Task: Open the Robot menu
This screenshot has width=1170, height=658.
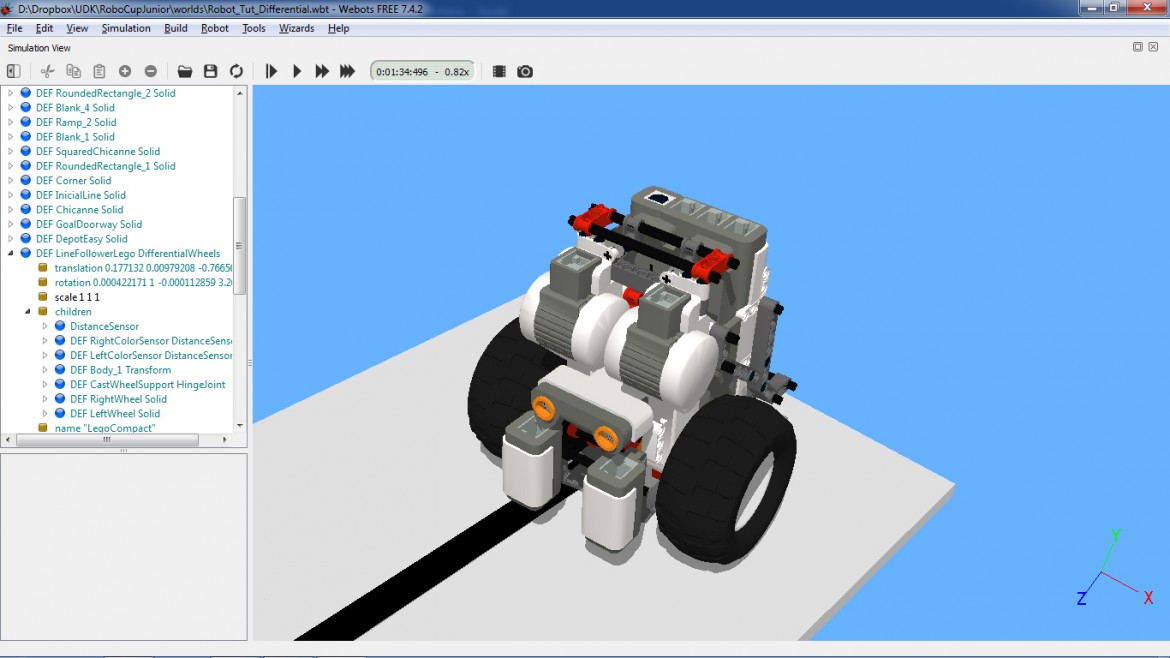Action: click(x=214, y=28)
